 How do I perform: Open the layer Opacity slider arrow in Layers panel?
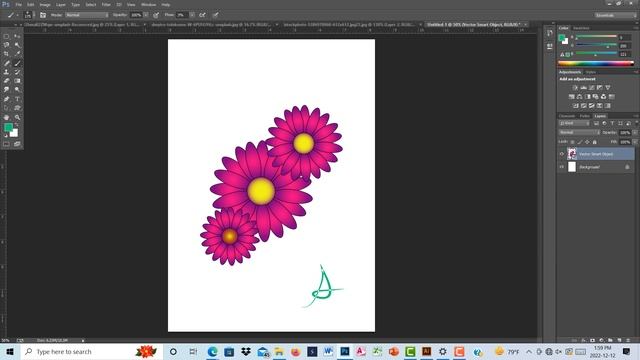[x=635, y=133]
